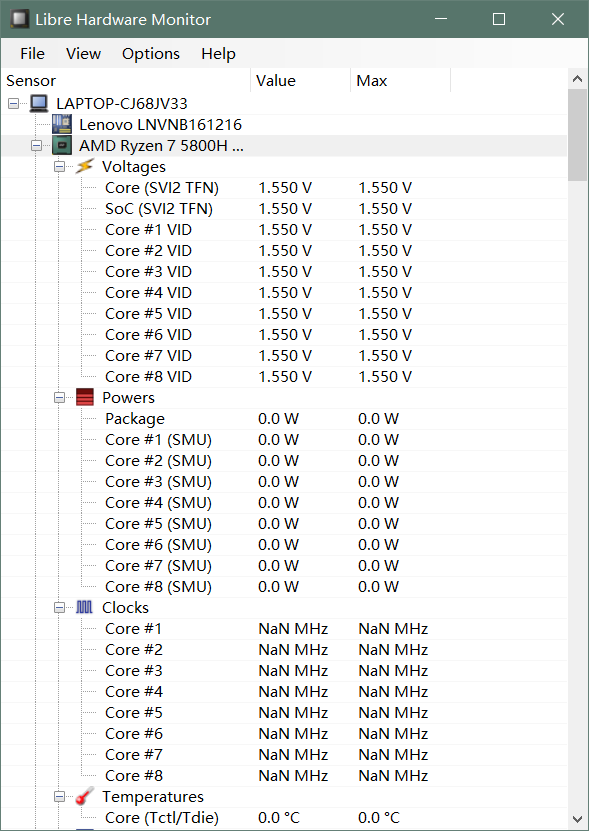Click the laptop computer icon beside LAPTOP-CJ68JV33
Image resolution: width=589 pixels, height=831 pixels.
pyautogui.click(x=39, y=103)
